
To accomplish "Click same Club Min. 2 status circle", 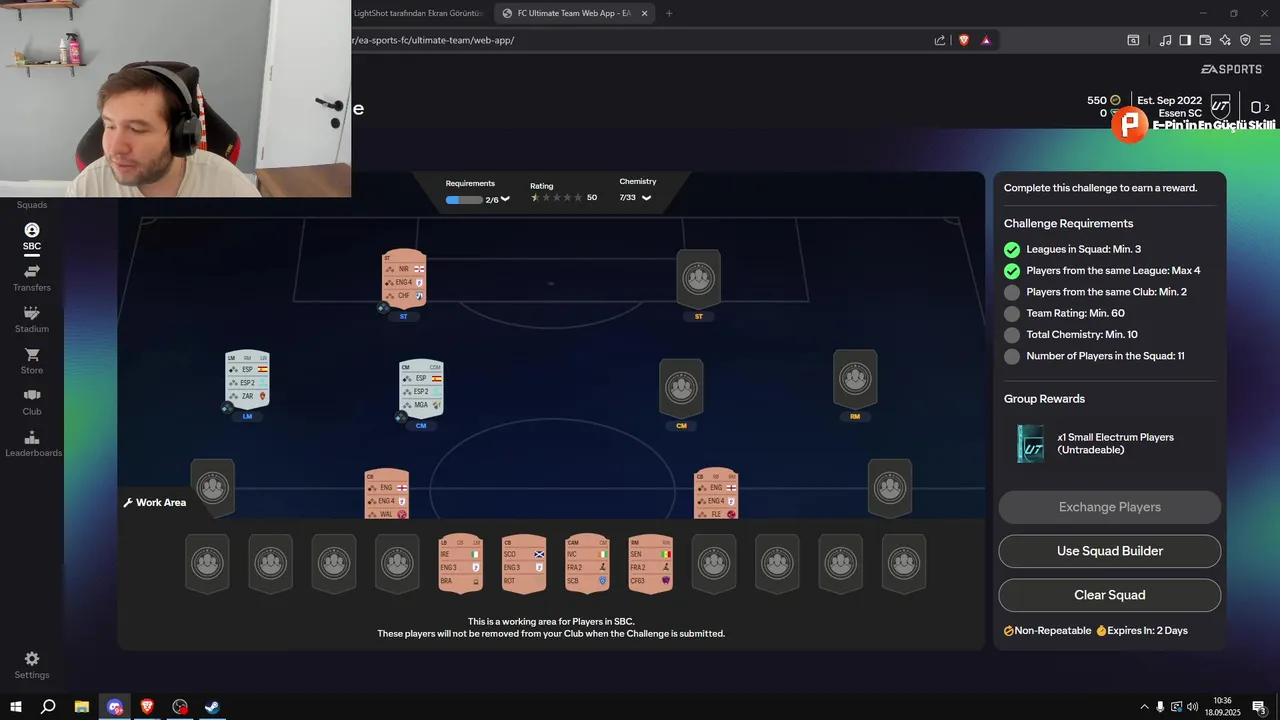I will (1012, 292).
